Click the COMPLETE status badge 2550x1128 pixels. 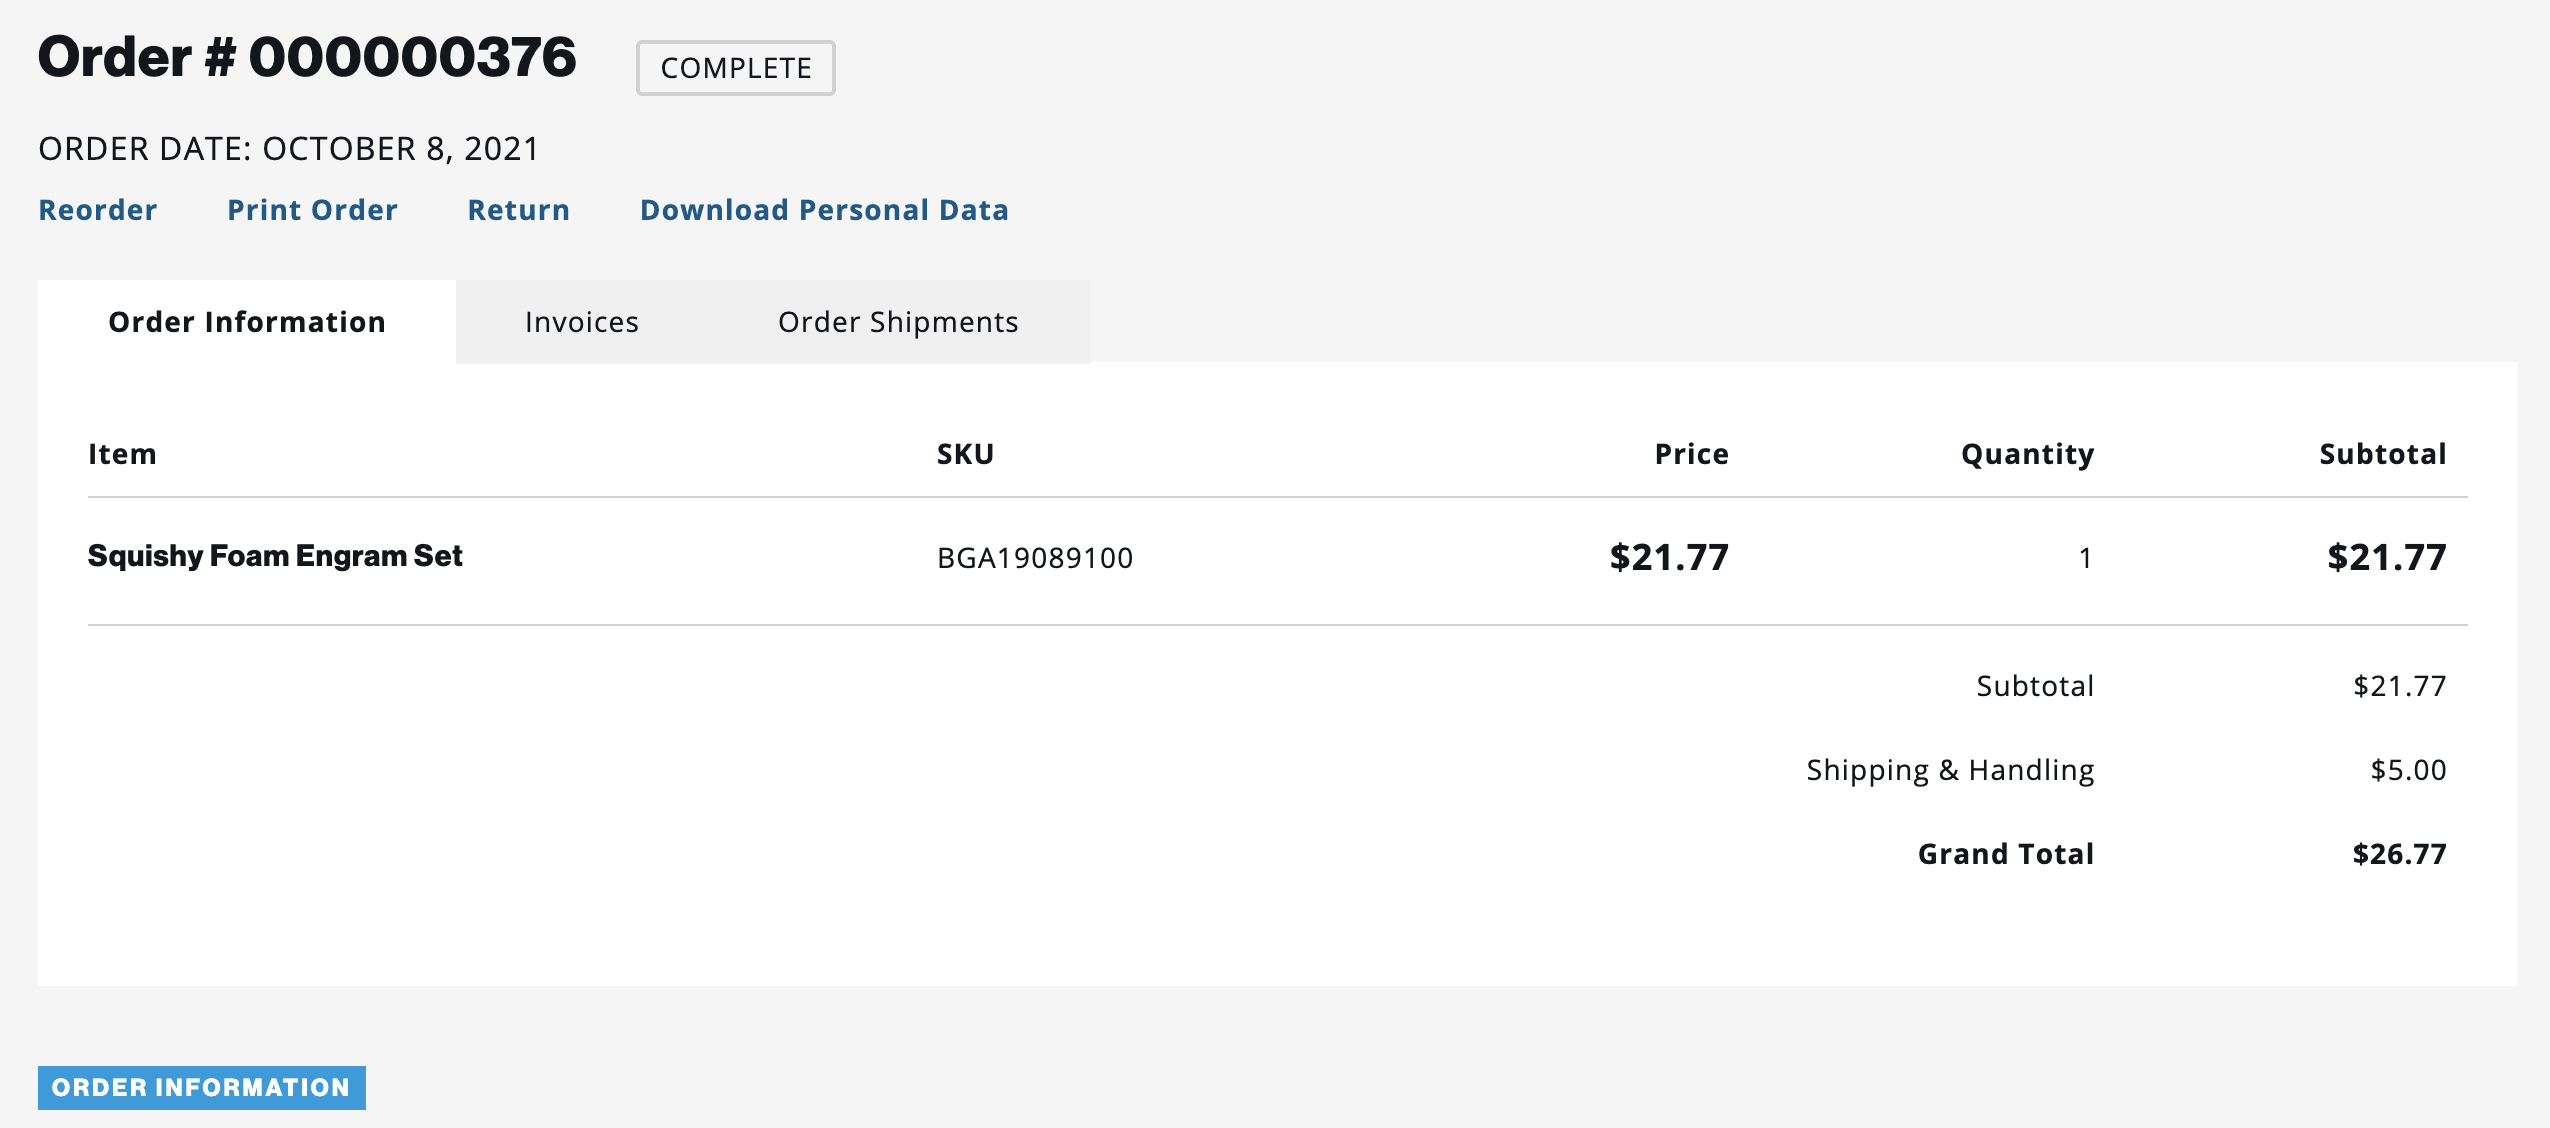click(x=736, y=68)
